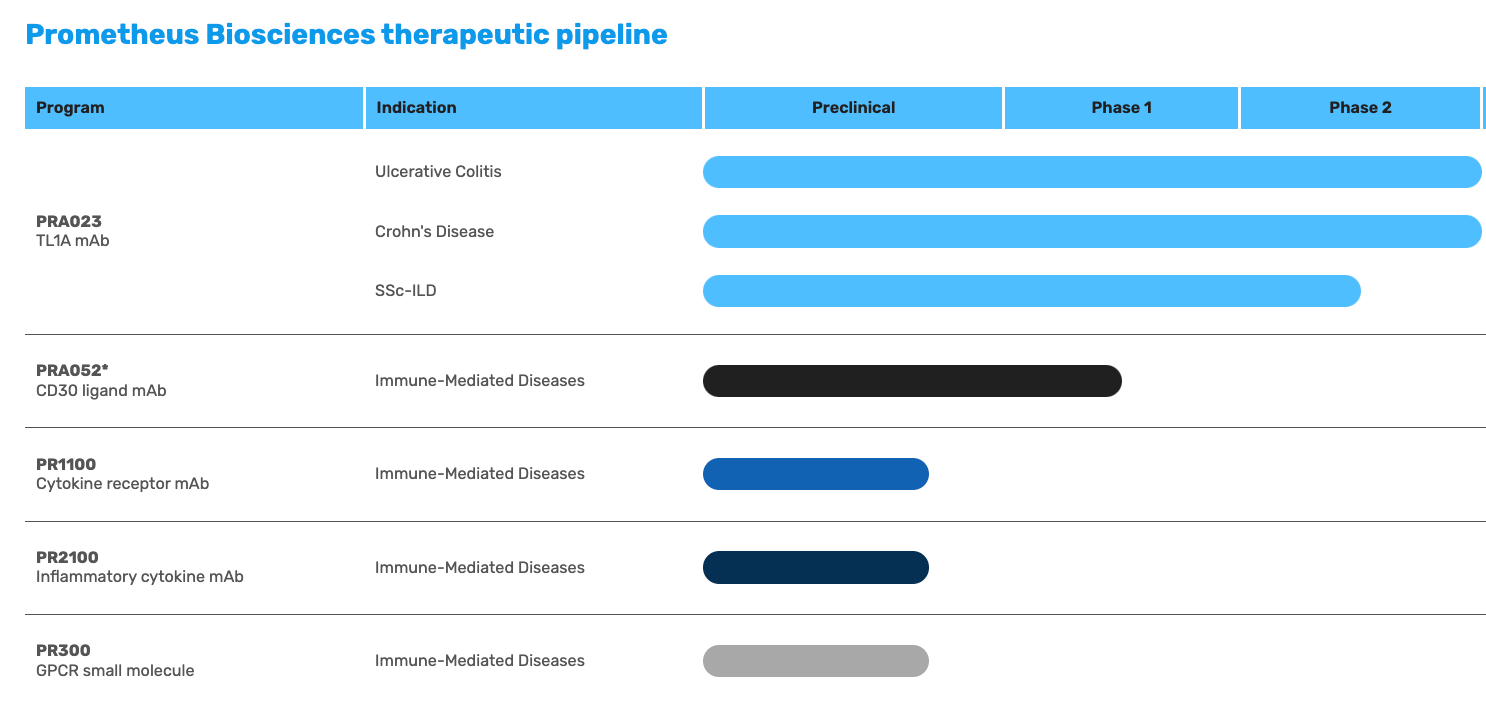The width and height of the screenshot is (1486, 706).
Task: Click the Prometheus Biosciences therapeutic pipeline title
Action: [x=346, y=35]
